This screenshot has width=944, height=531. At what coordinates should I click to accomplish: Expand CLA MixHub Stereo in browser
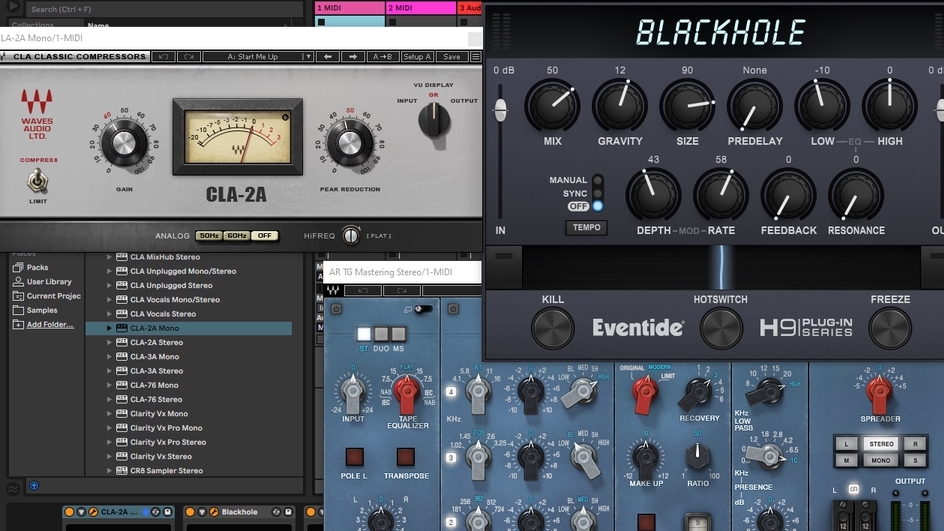(x=109, y=256)
